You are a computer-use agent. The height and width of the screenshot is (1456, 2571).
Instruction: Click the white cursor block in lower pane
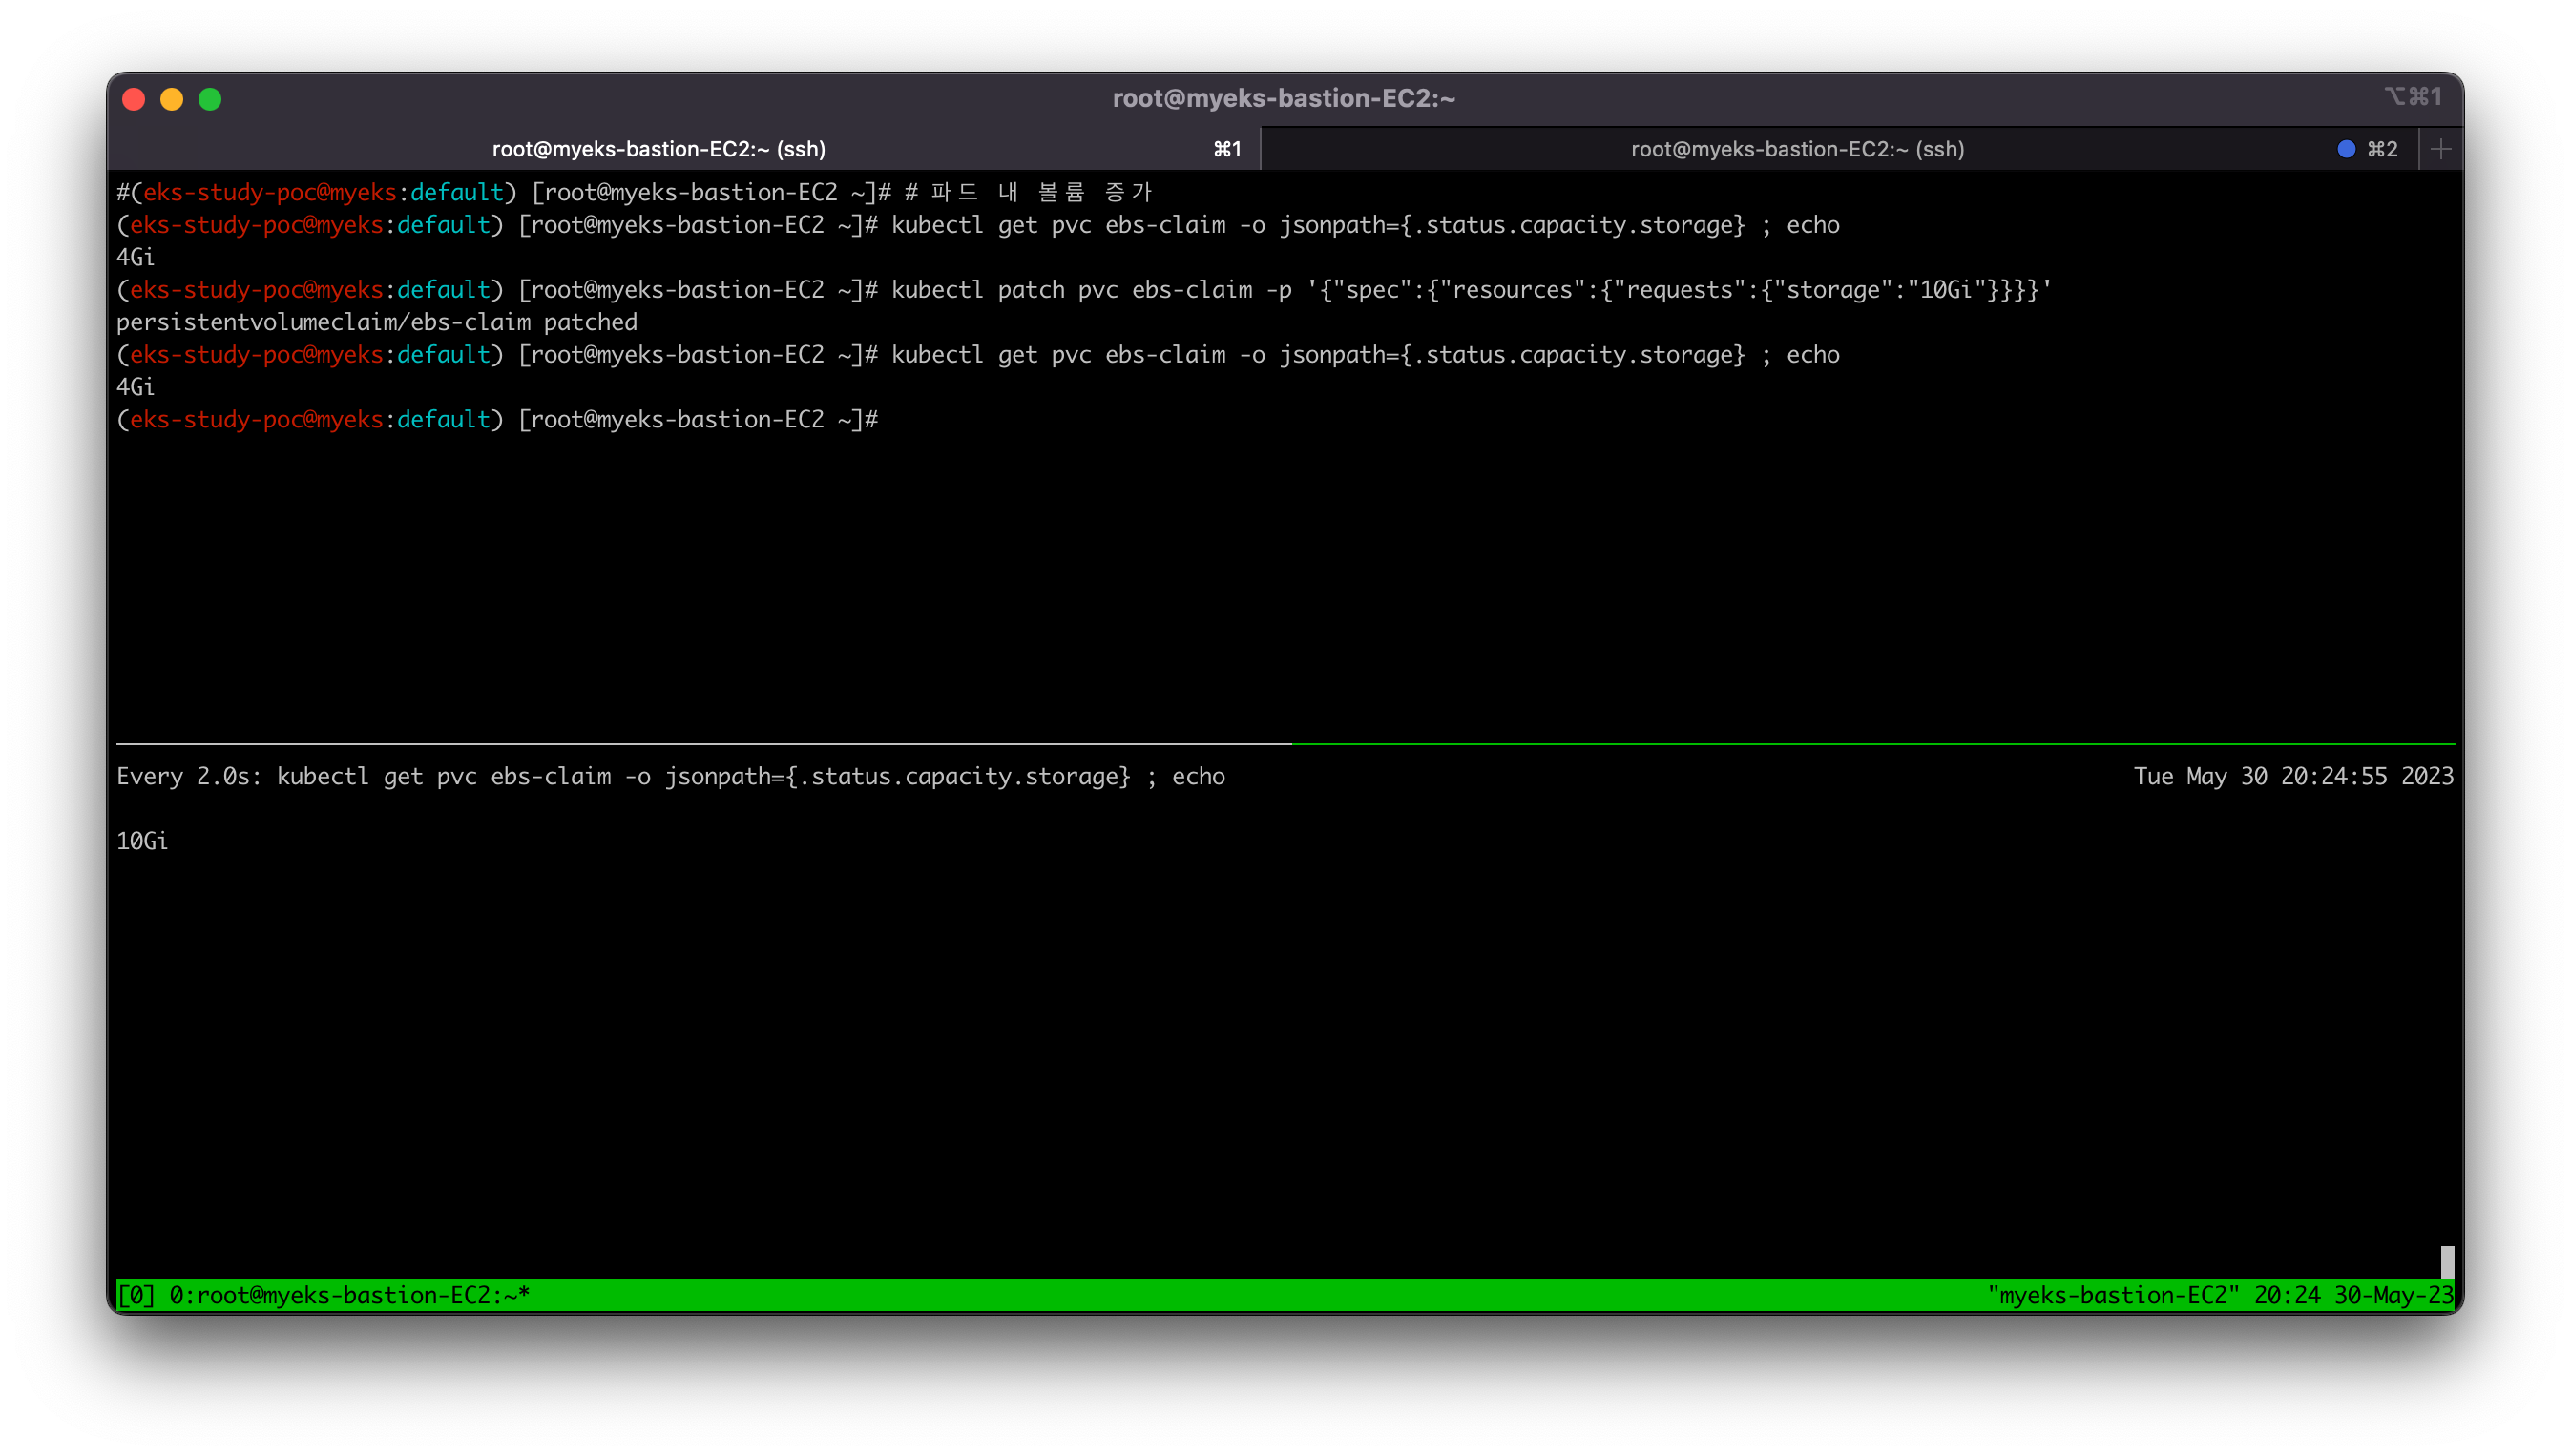[x=2446, y=1261]
